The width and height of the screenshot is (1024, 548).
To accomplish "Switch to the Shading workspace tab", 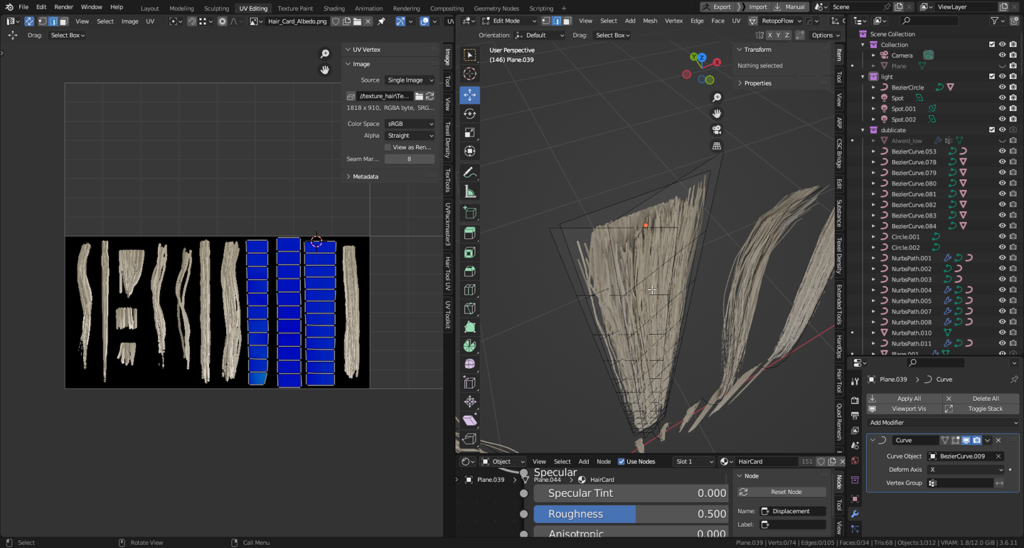I will pyautogui.click(x=334, y=8).
